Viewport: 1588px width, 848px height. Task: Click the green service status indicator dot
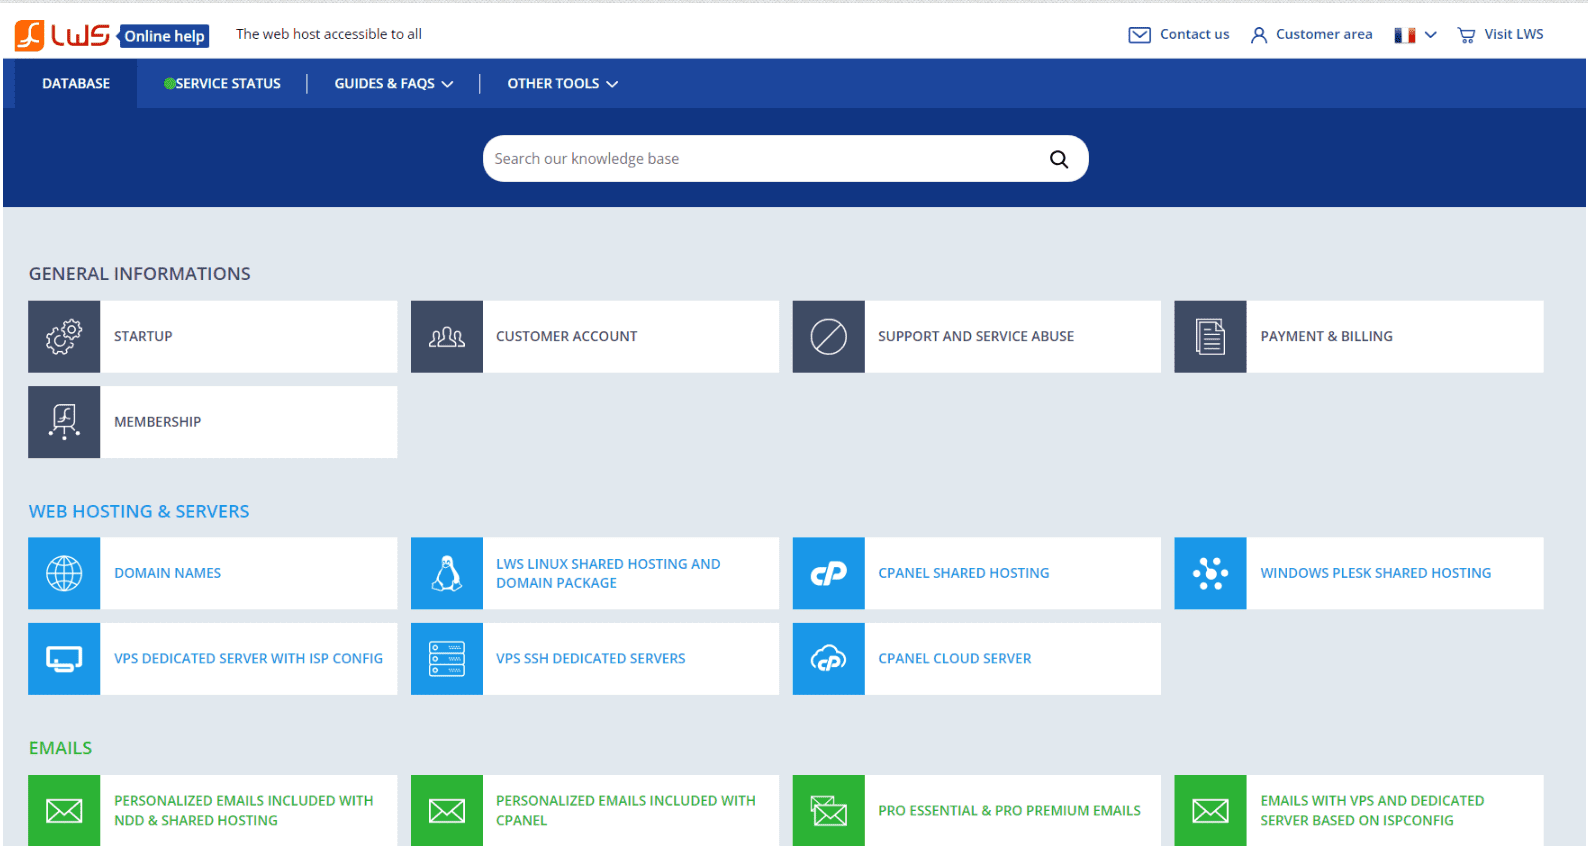(169, 84)
